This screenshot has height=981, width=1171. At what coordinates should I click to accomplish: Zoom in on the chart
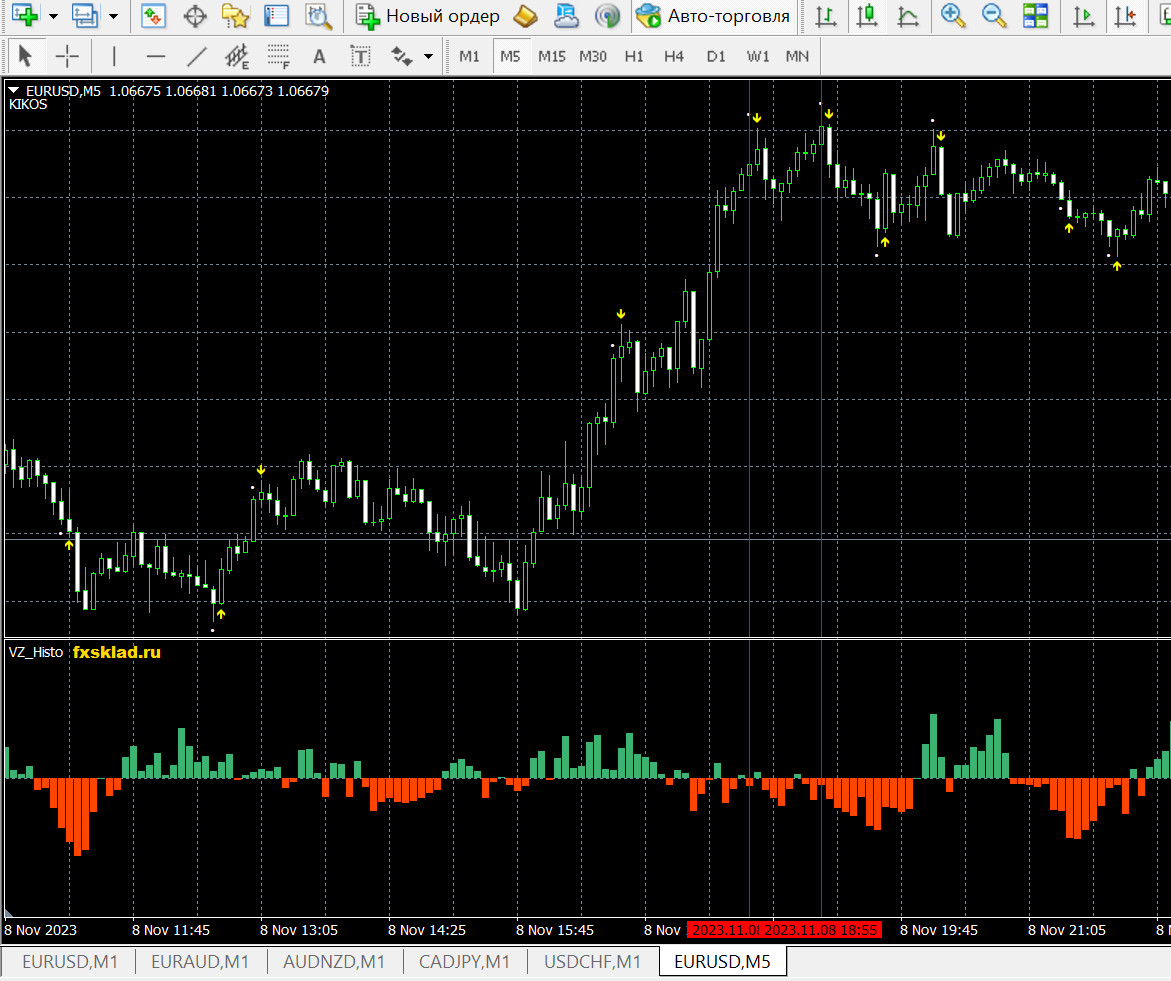point(953,16)
